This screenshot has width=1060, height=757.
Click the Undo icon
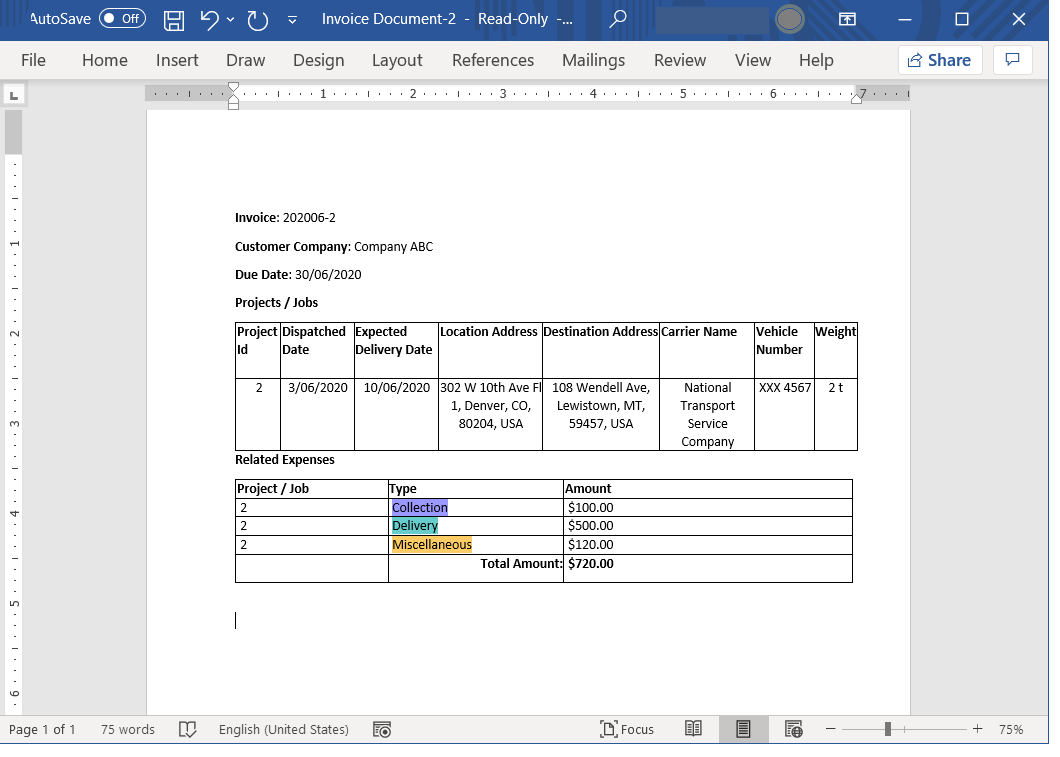click(x=209, y=19)
